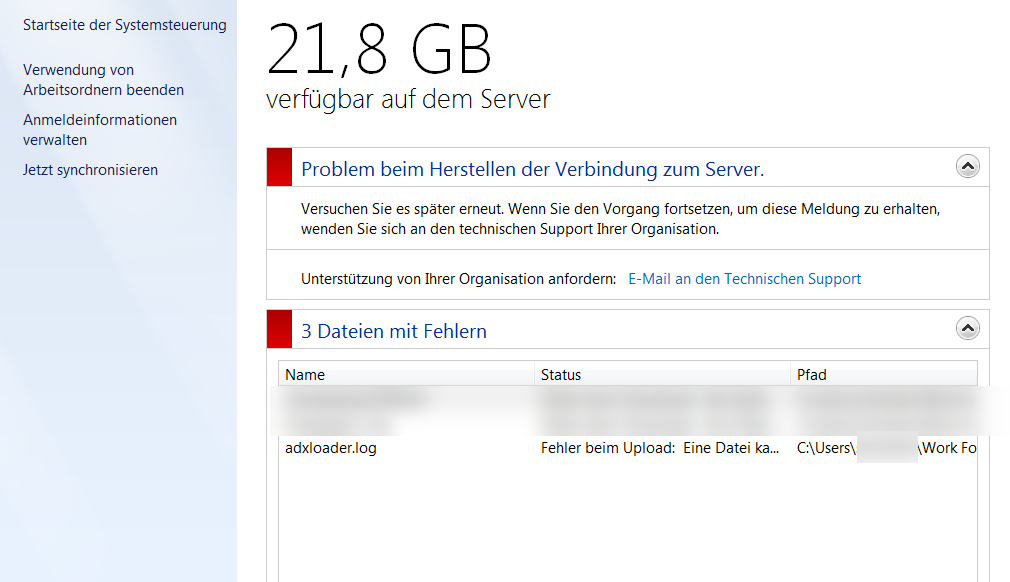Start sync with 'Jetzt synchronisieren'
1010x582 pixels.
(90, 170)
